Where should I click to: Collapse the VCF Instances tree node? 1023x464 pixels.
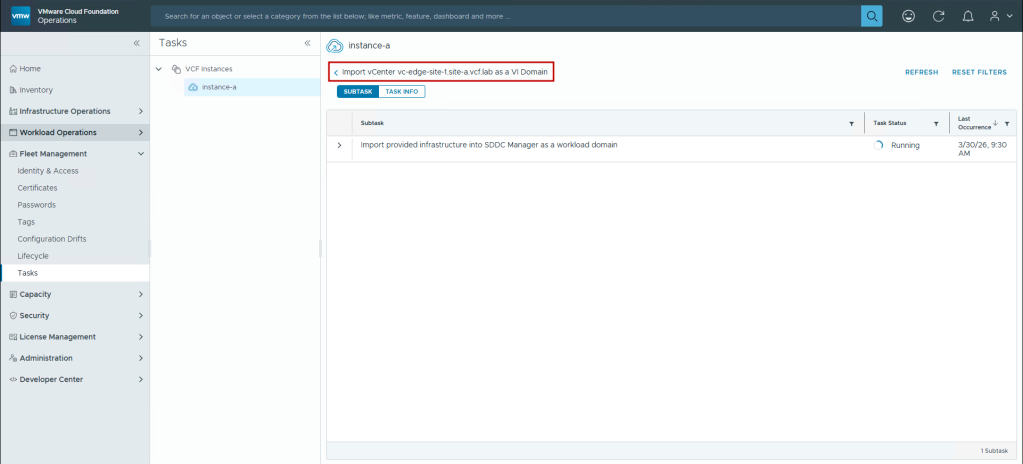159,69
